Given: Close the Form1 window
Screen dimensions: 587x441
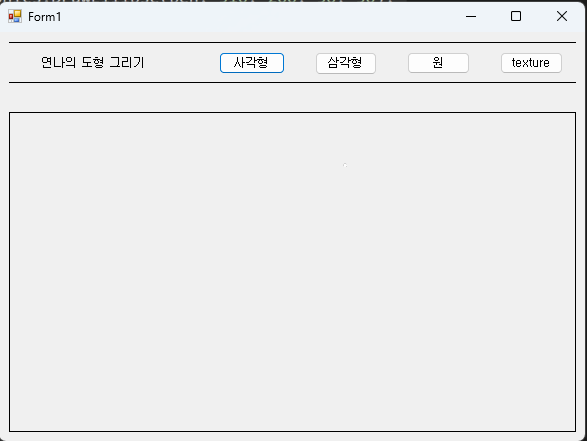Looking at the screenshot, I should [562, 16].
